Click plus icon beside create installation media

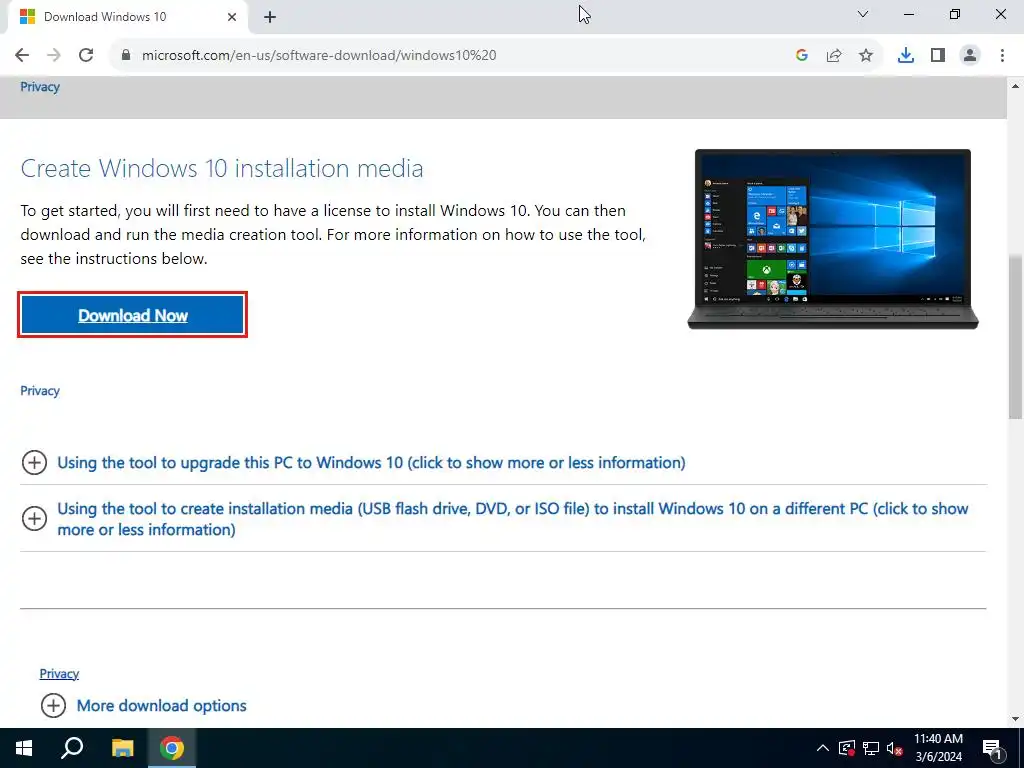(x=34, y=519)
